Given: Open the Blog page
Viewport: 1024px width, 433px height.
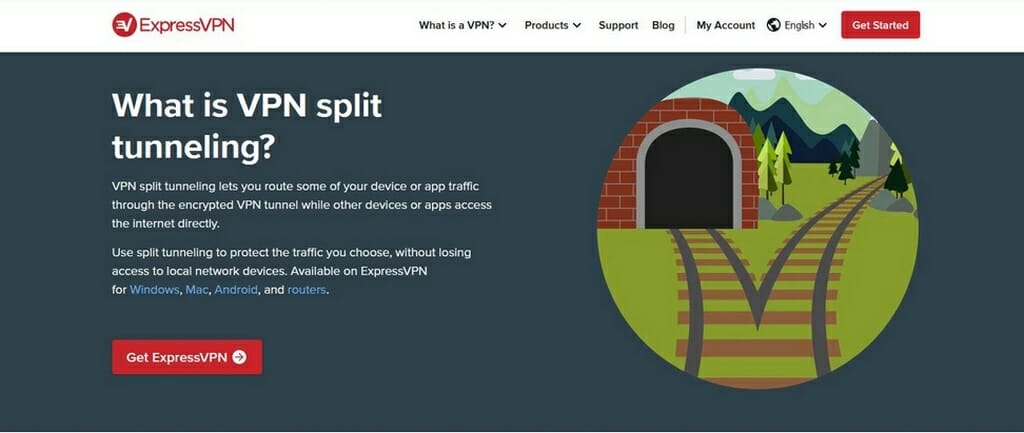Looking at the screenshot, I should pyautogui.click(x=663, y=25).
